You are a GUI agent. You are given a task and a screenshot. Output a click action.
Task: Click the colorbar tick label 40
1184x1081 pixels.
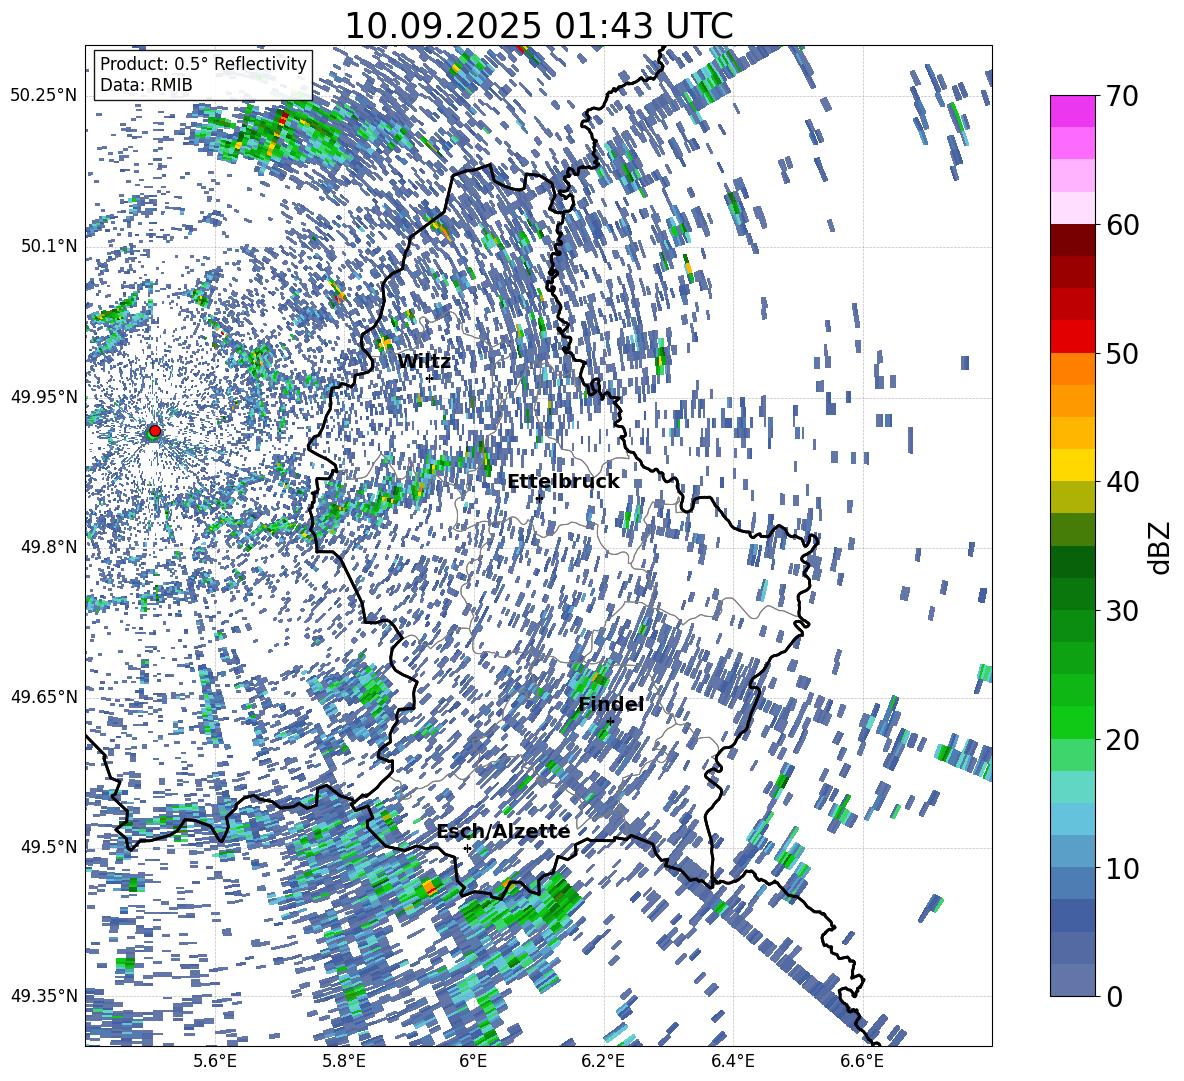point(1122,482)
